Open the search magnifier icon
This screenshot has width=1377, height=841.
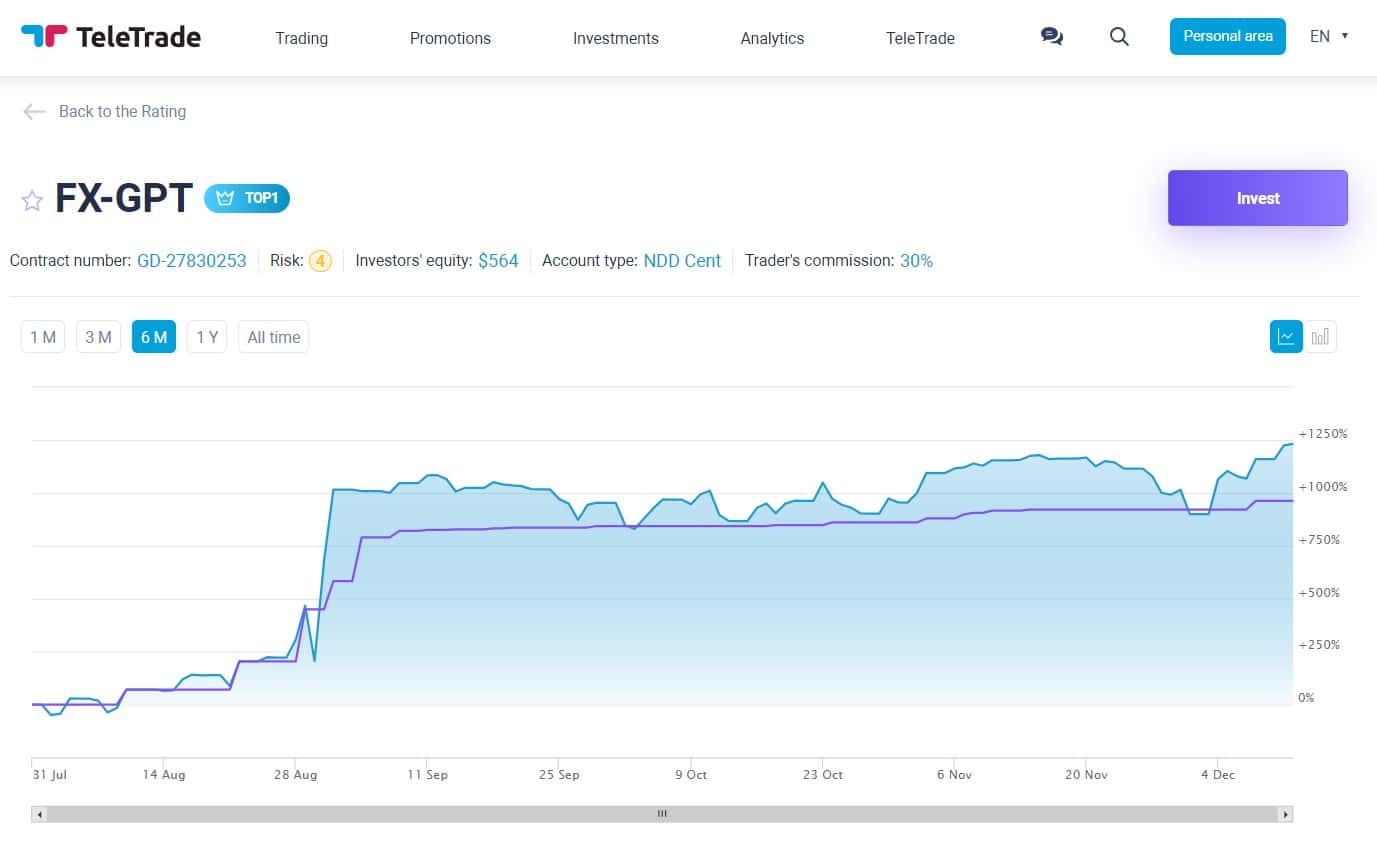tap(1119, 37)
